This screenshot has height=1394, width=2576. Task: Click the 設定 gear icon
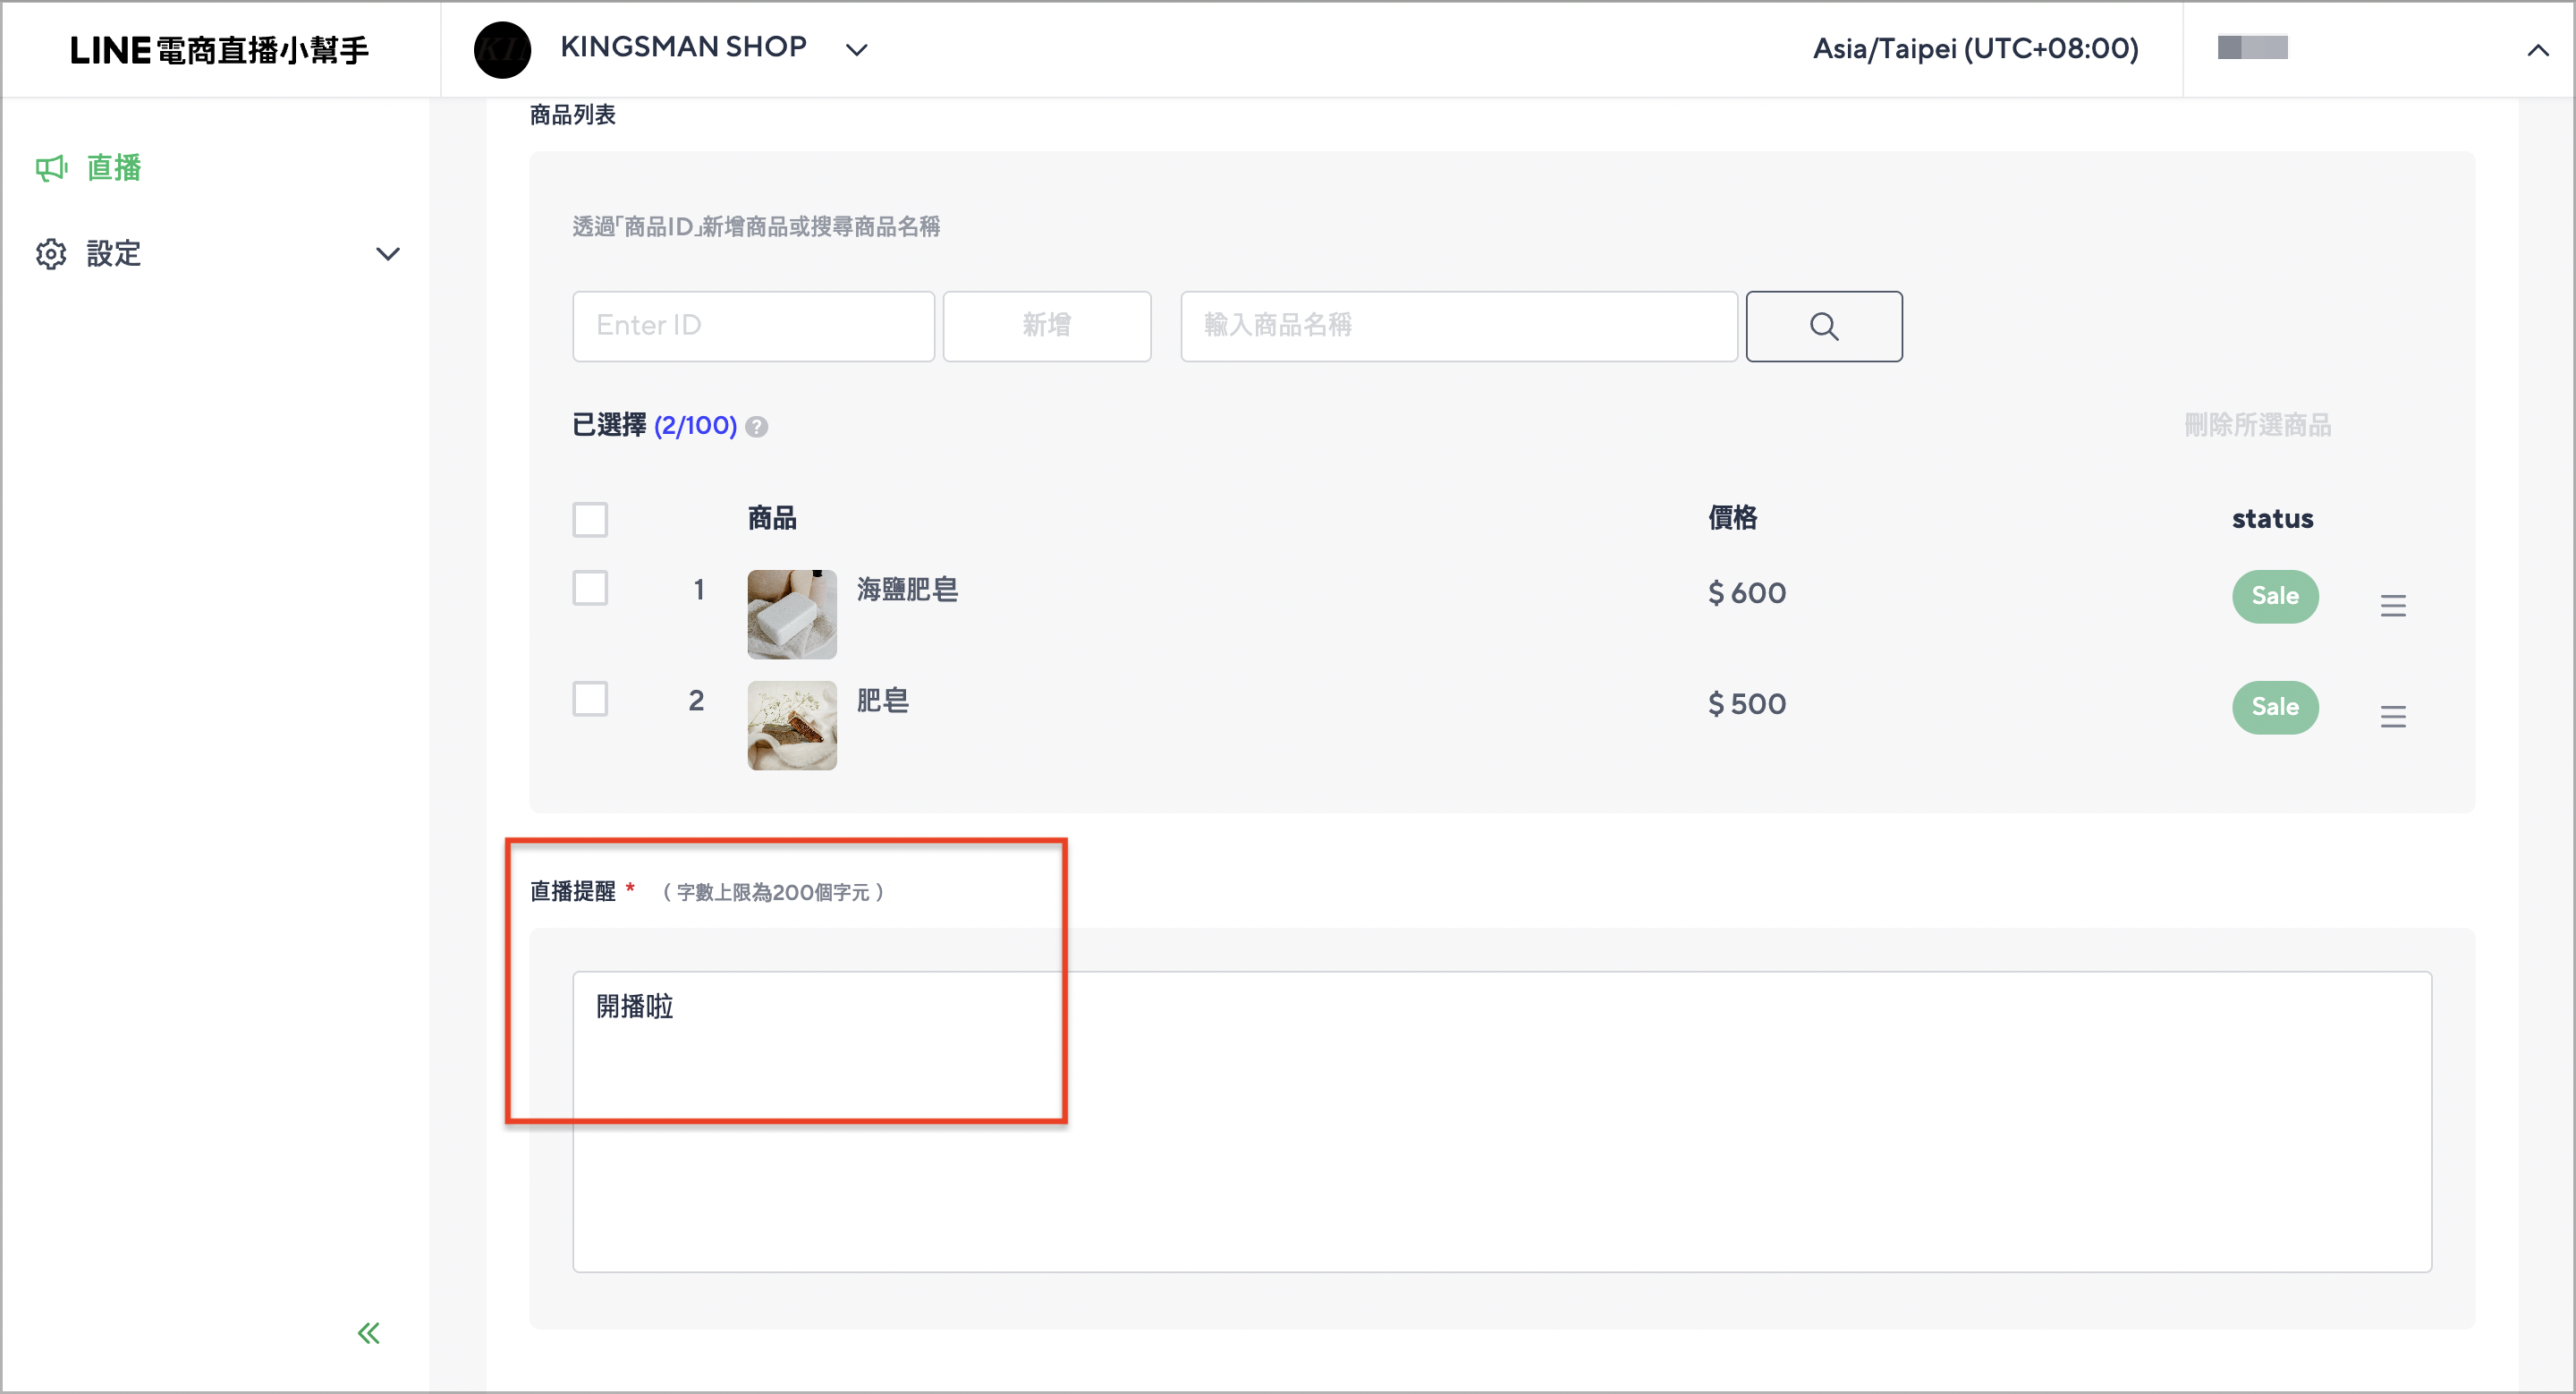51,254
